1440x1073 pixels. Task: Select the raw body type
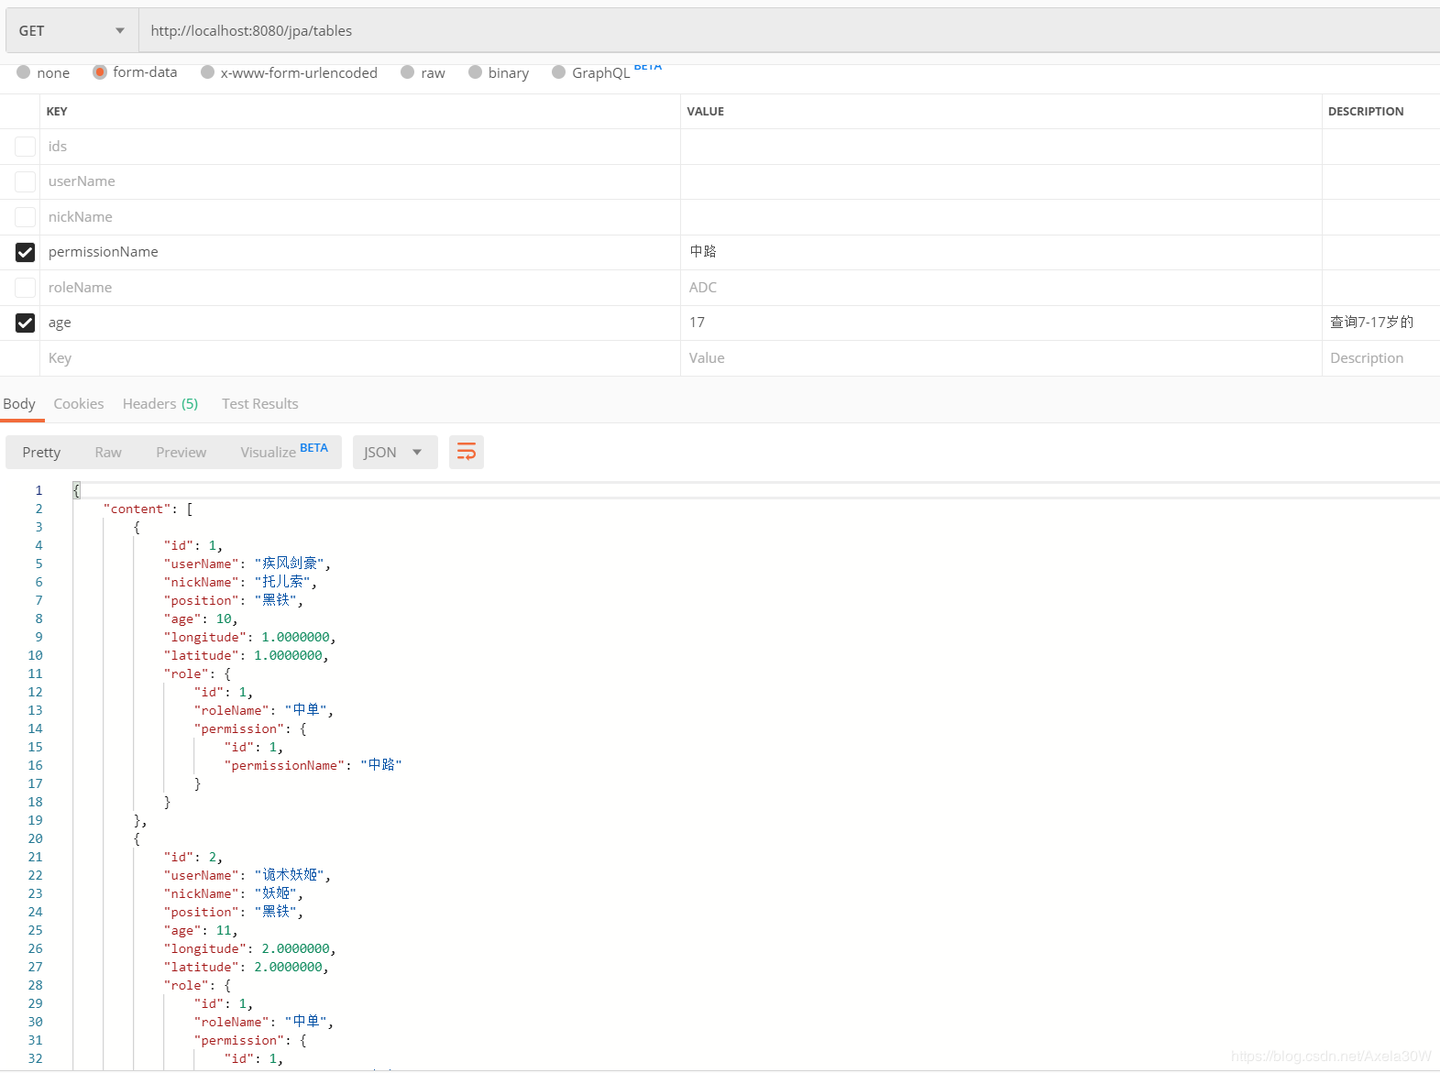[408, 72]
